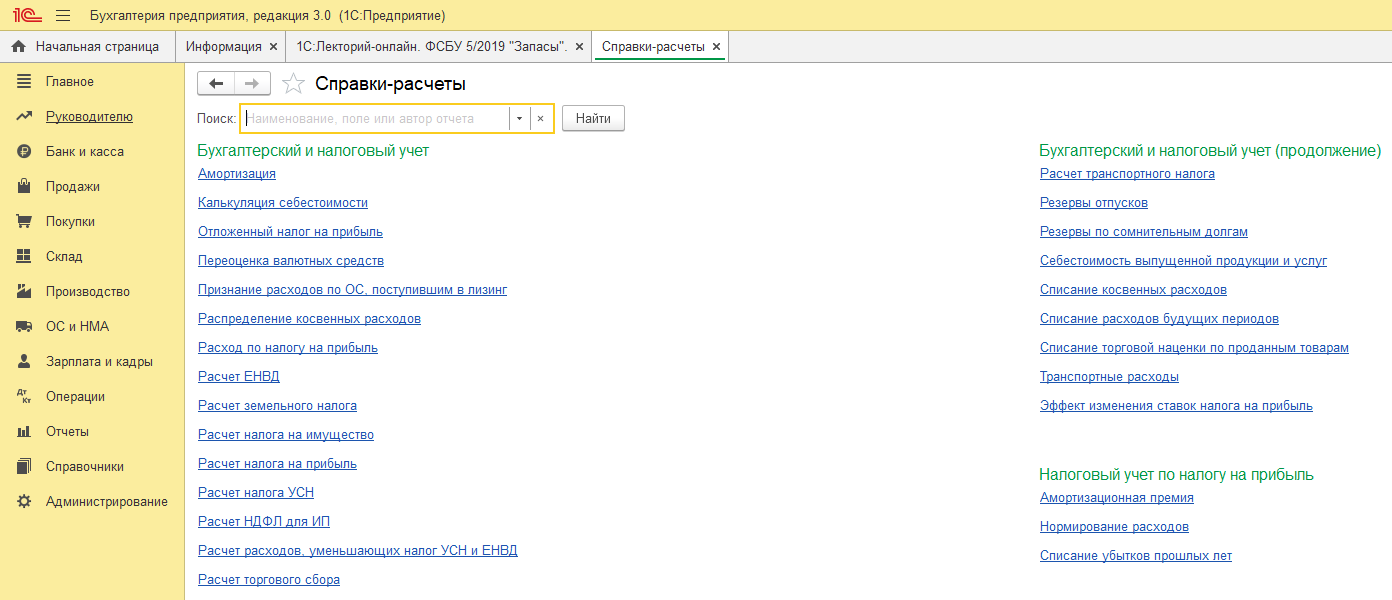Image resolution: width=1392 pixels, height=600 pixels.
Task: Open the Амортизация report
Action: point(237,174)
